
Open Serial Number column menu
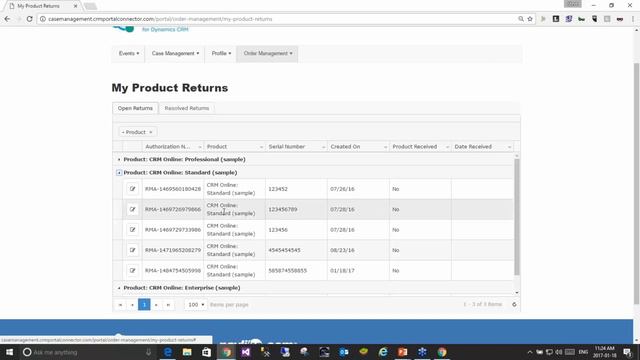tap(323, 147)
